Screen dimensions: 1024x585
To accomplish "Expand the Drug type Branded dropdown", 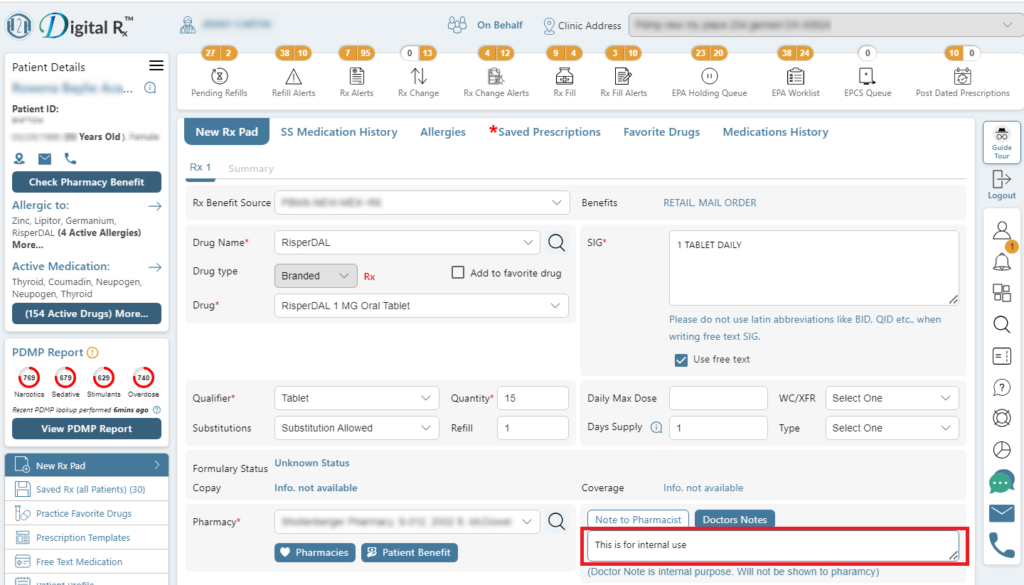I will [x=315, y=276].
